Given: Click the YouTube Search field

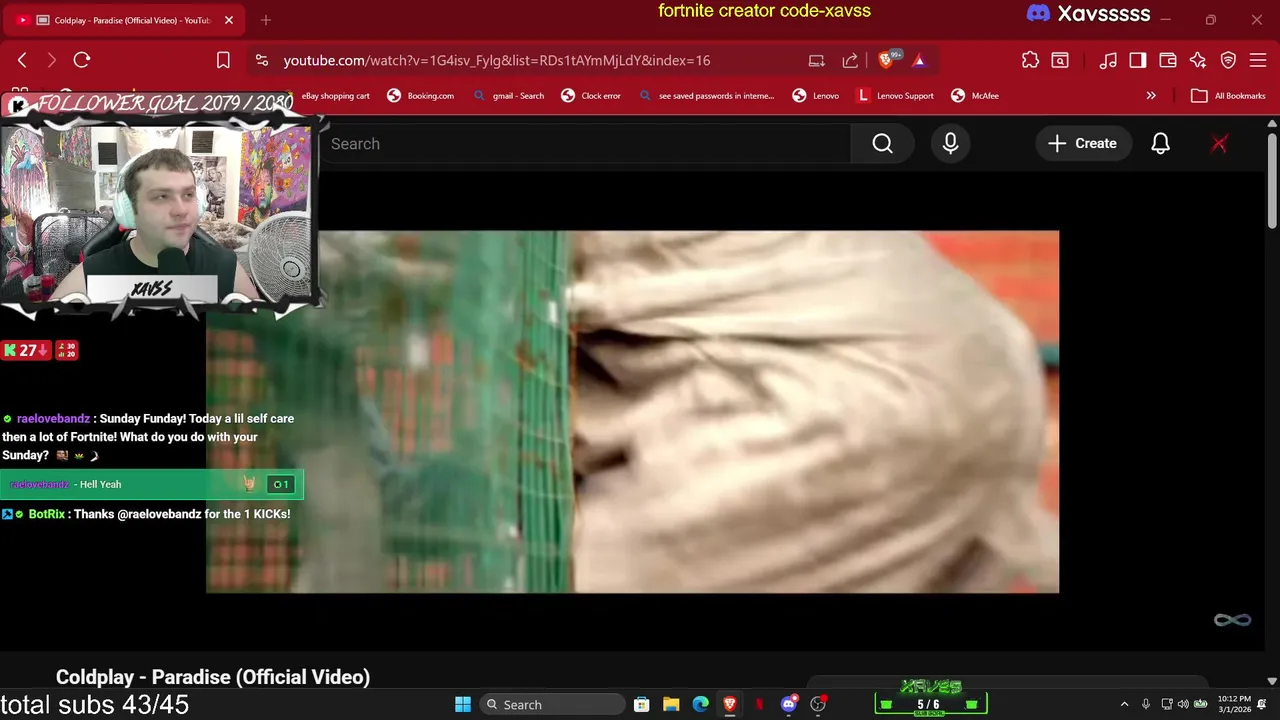Looking at the screenshot, I should pyautogui.click(x=585, y=144).
